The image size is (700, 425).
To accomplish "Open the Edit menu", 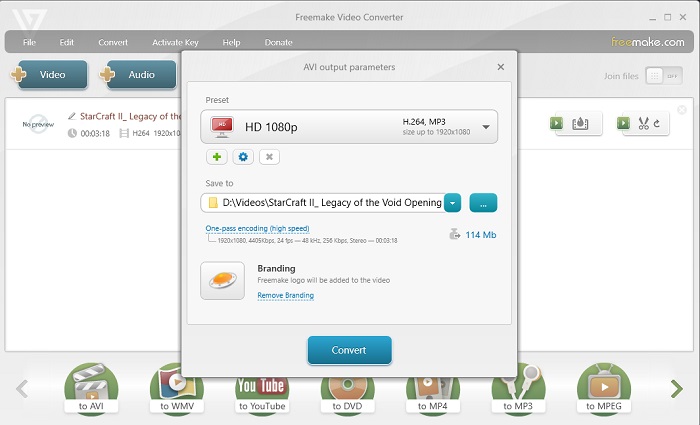I will (67, 42).
